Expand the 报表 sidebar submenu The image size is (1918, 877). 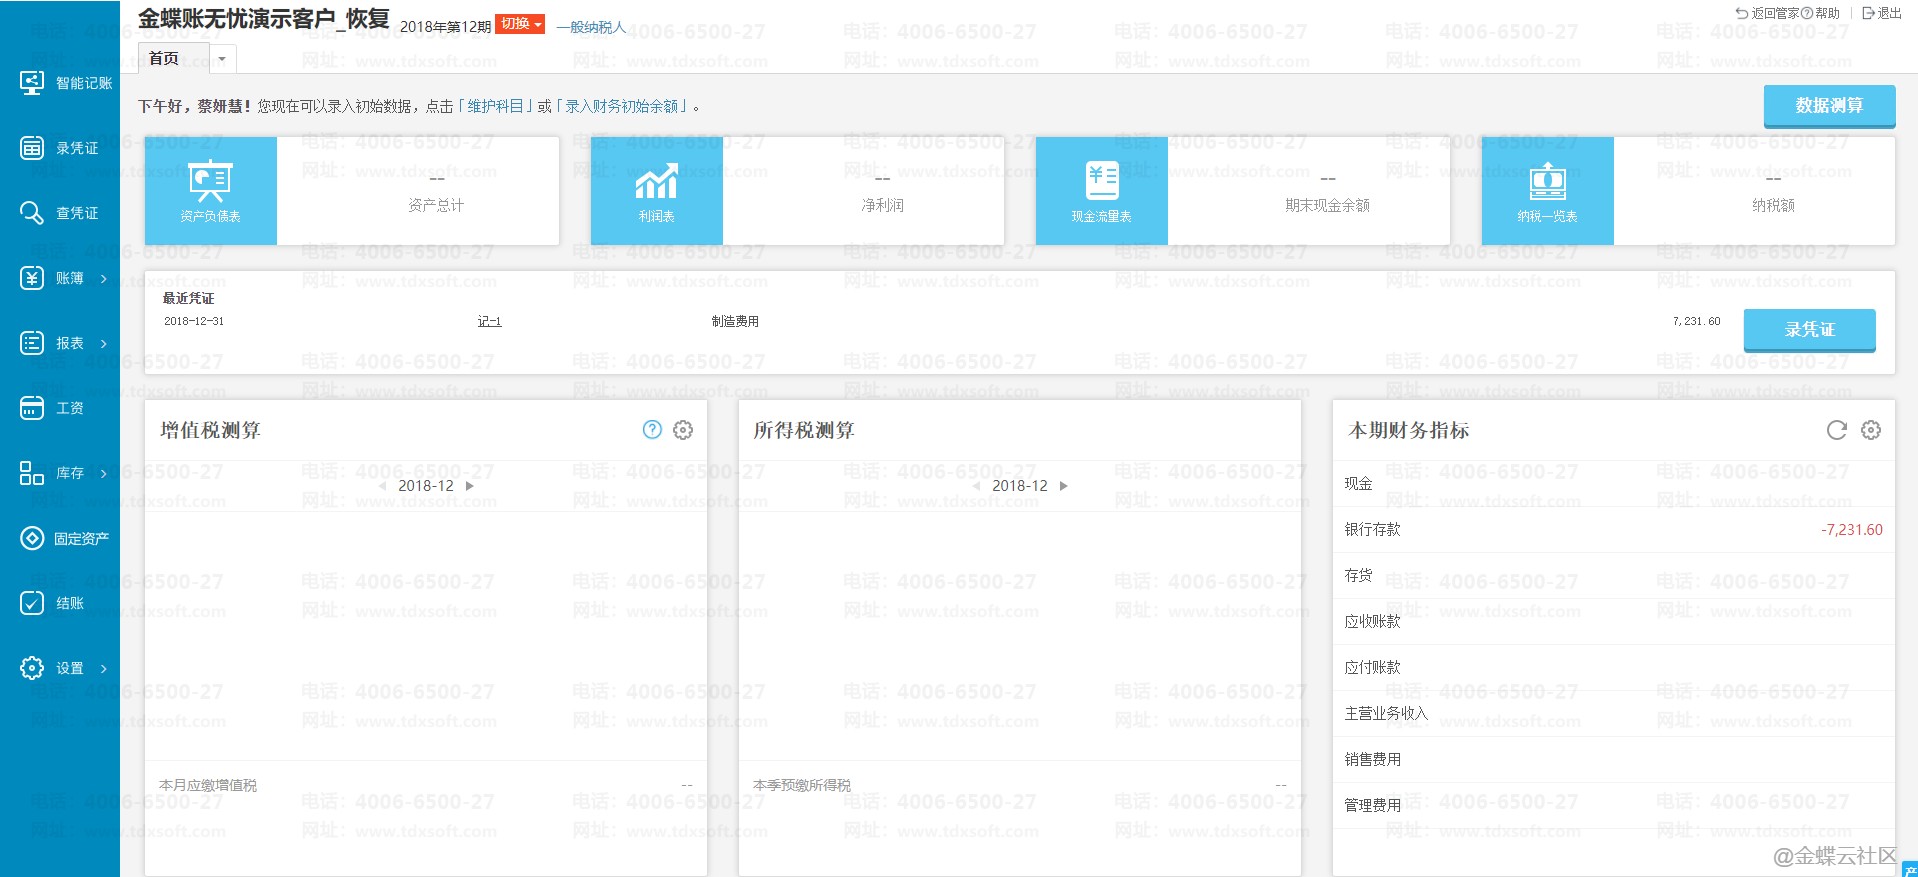(x=66, y=343)
